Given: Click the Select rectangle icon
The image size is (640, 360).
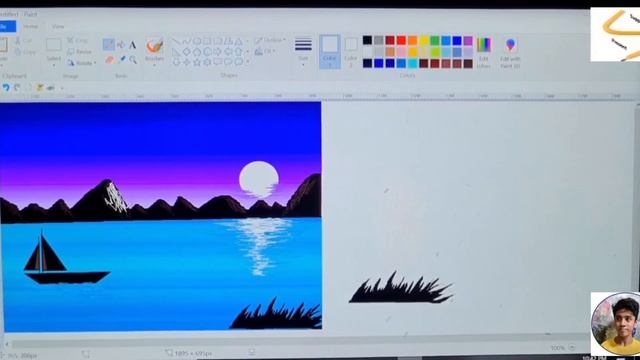Looking at the screenshot, I should 53,45.
